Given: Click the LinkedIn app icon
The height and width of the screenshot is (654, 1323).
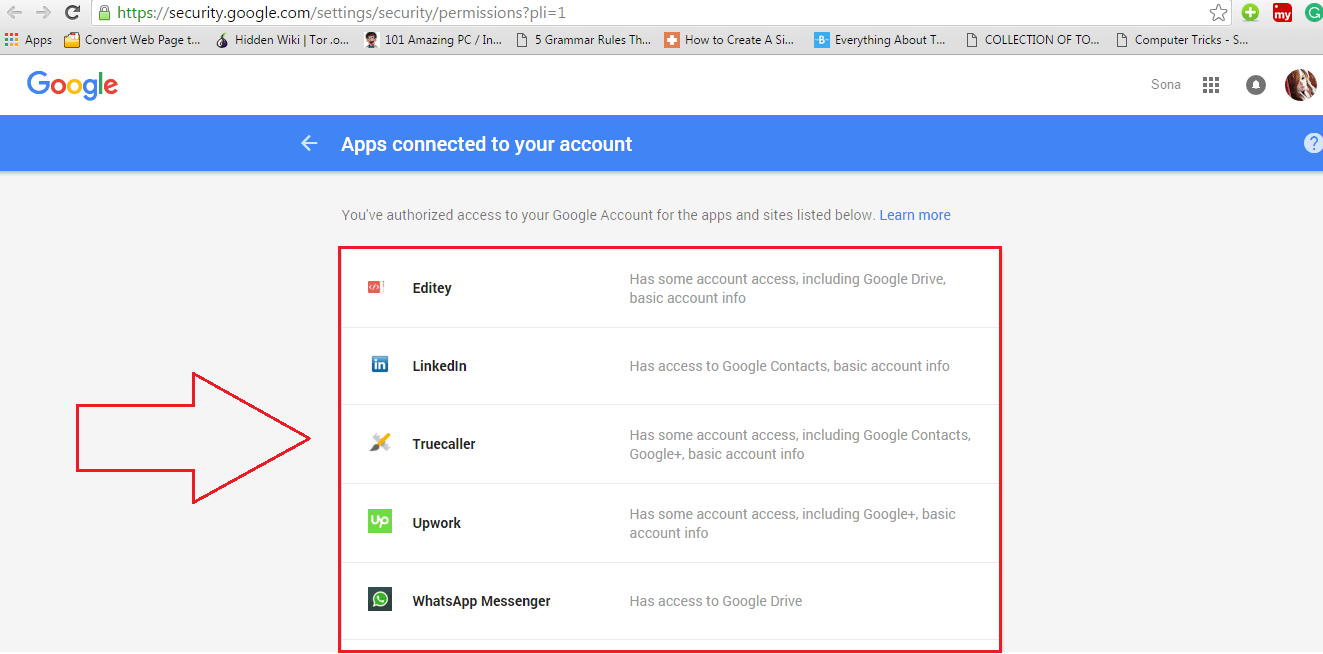Looking at the screenshot, I should pyautogui.click(x=380, y=365).
